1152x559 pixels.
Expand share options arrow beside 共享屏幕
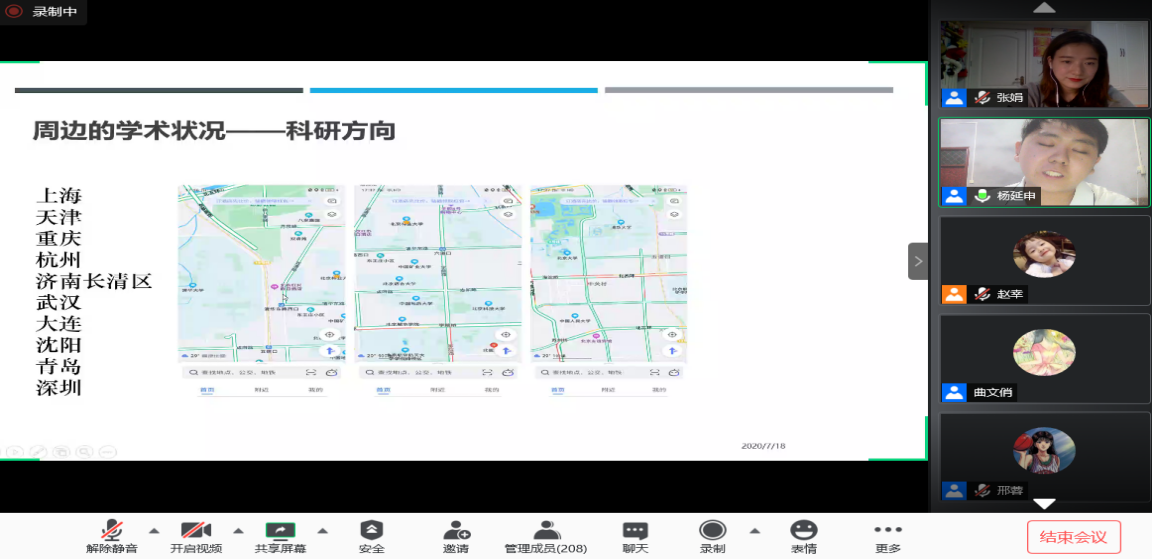point(322,531)
